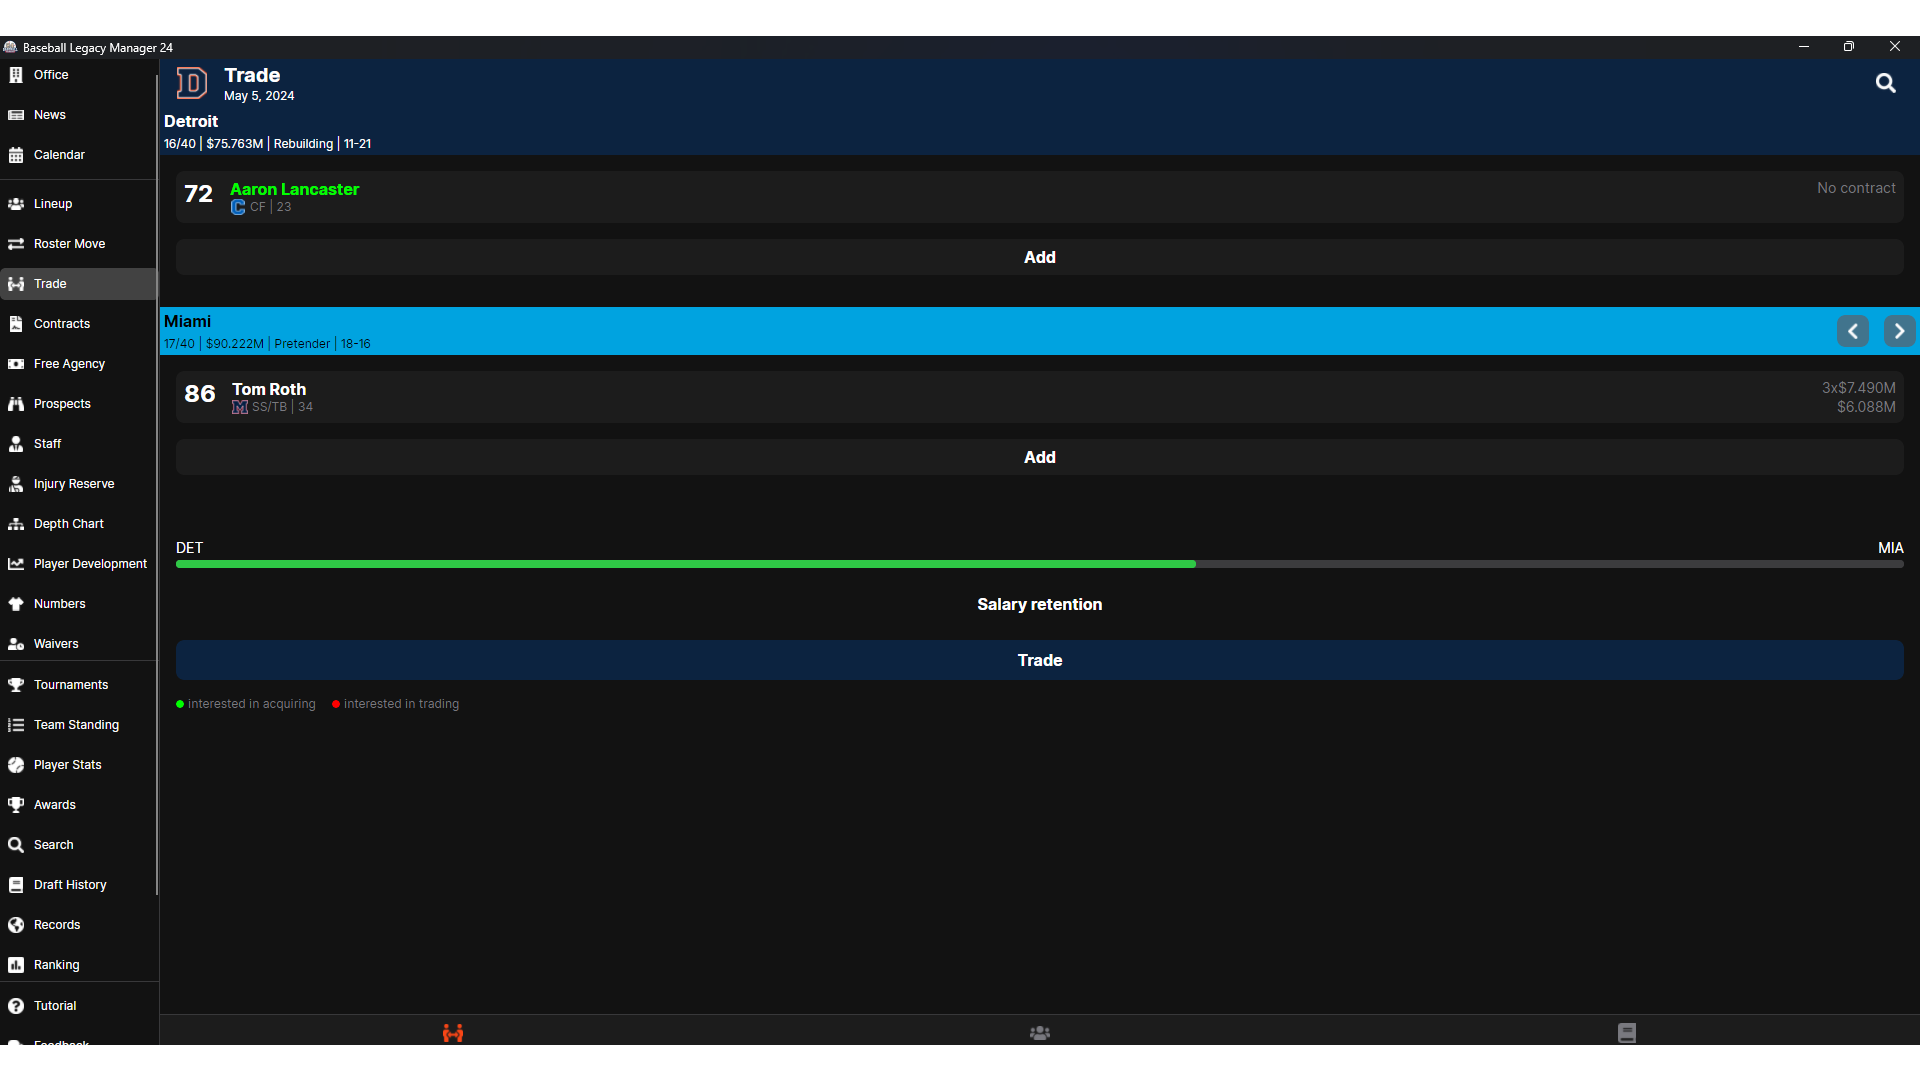The height and width of the screenshot is (1080, 1920).
Task: Click the Depth Chart hierarchy icon
Action: pos(16,524)
